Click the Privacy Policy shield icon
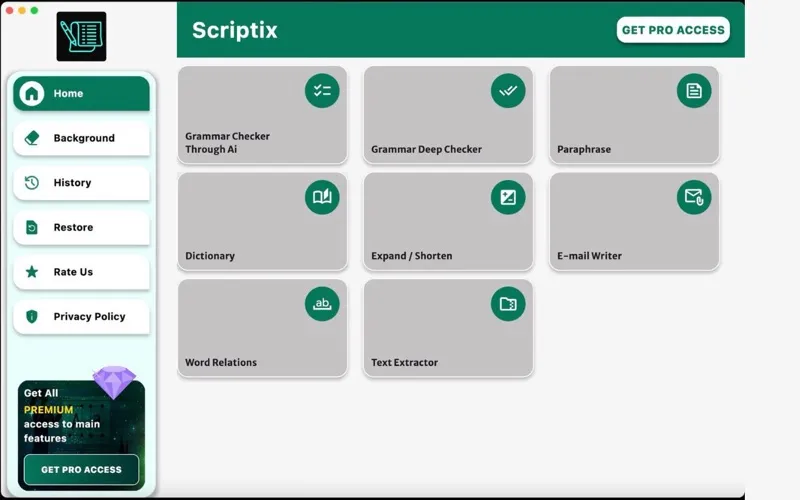 point(32,316)
